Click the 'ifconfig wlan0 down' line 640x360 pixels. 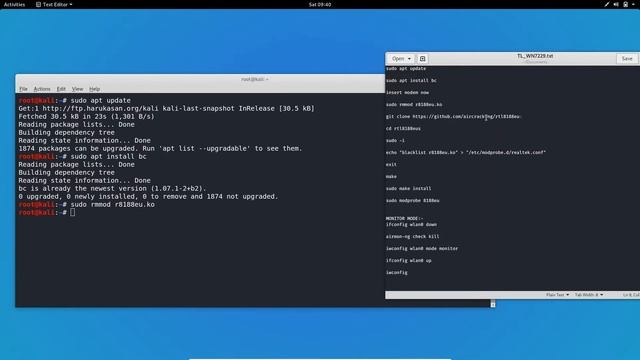click(x=411, y=224)
